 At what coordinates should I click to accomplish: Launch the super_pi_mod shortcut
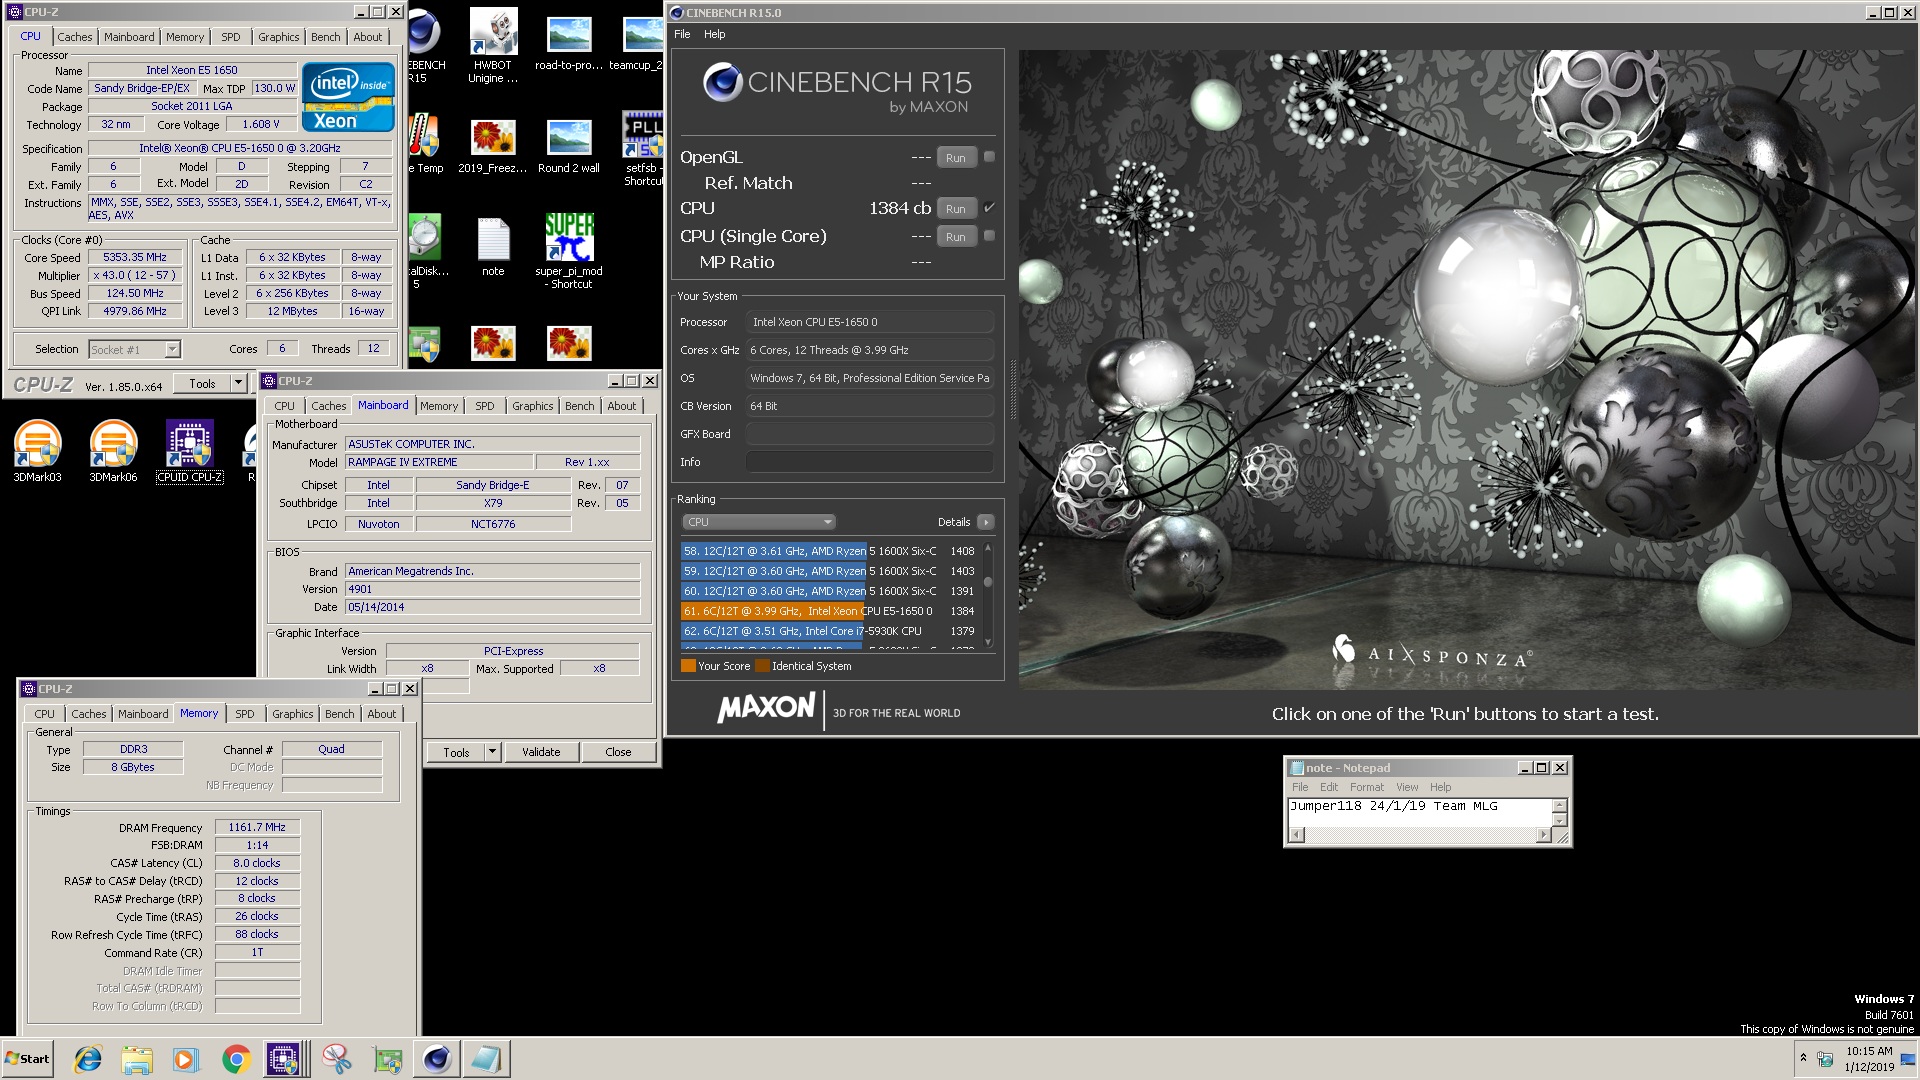569,250
